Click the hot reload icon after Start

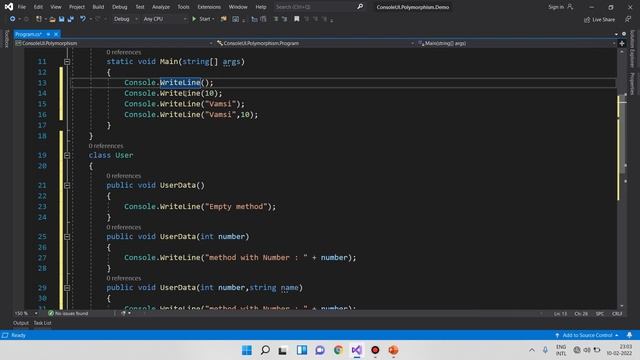pyautogui.click(x=224, y=19)
